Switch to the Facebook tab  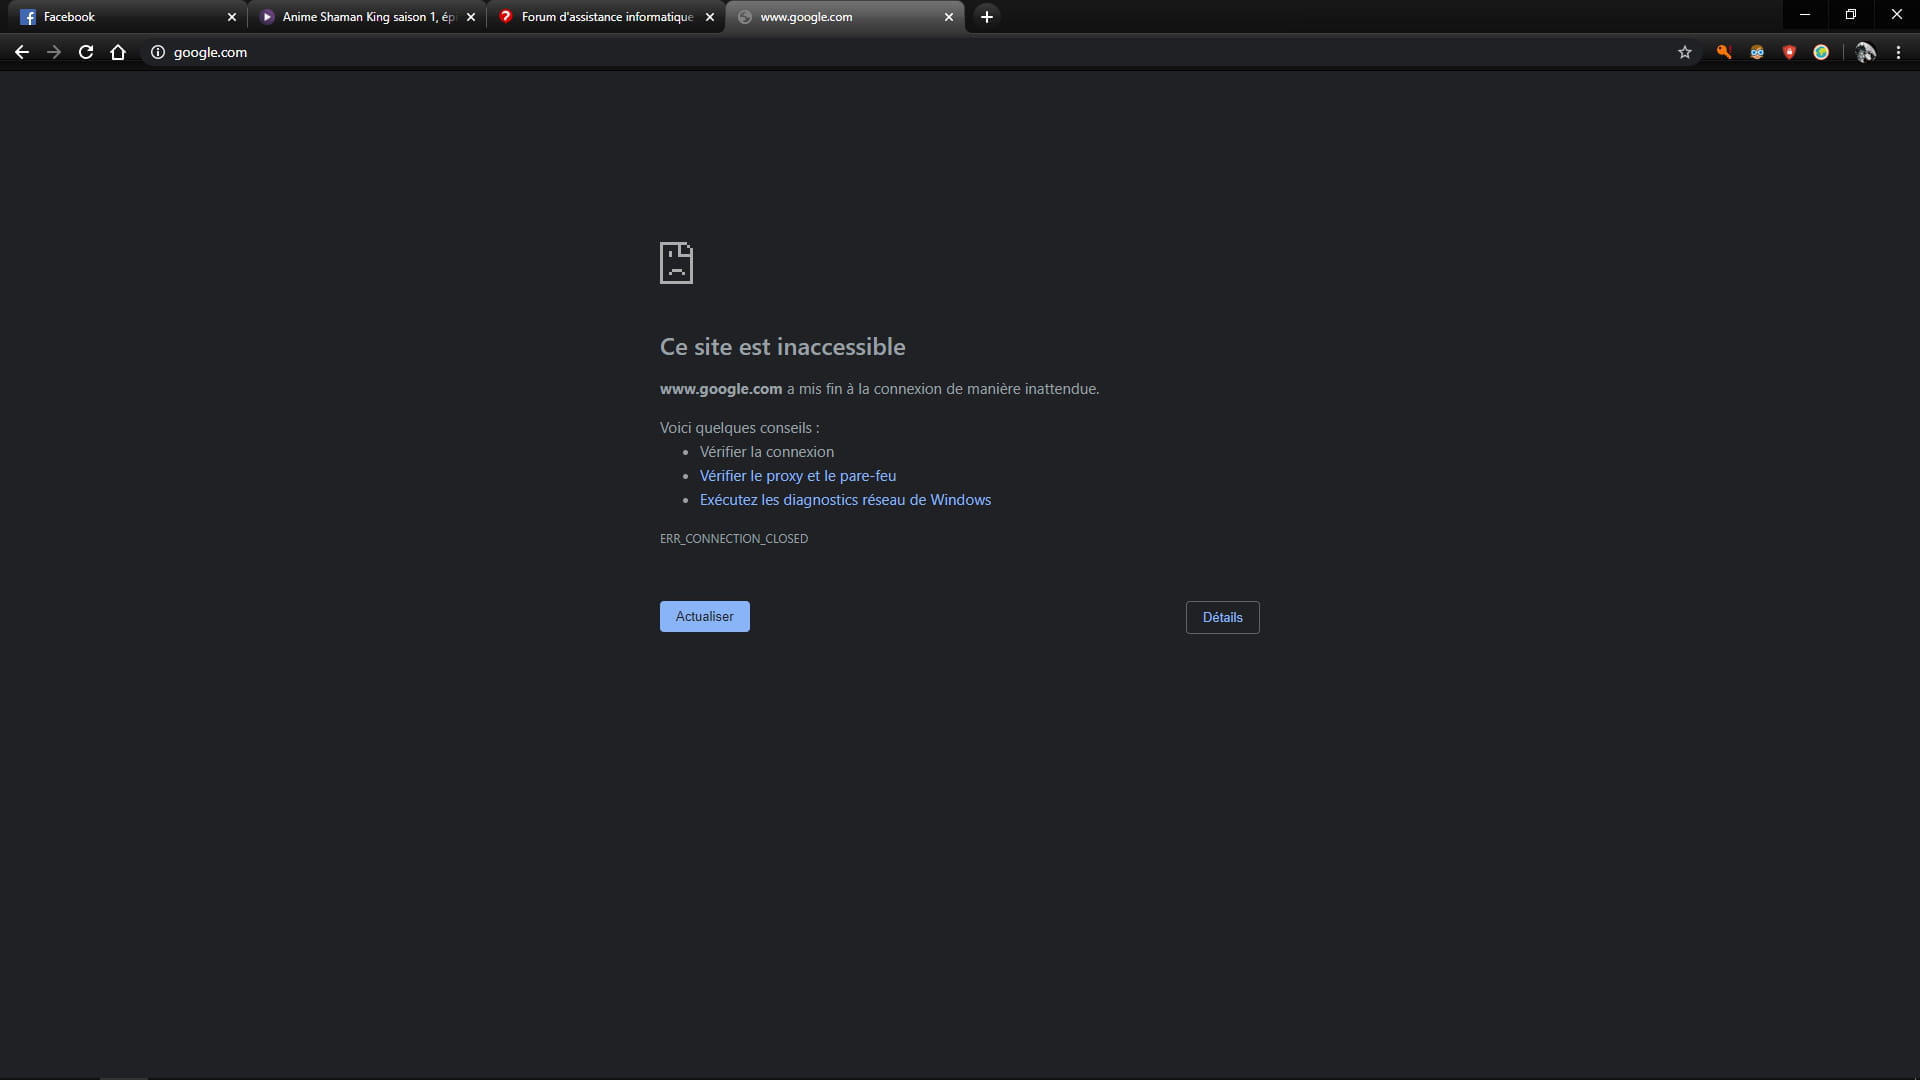[x=120, y=17]
